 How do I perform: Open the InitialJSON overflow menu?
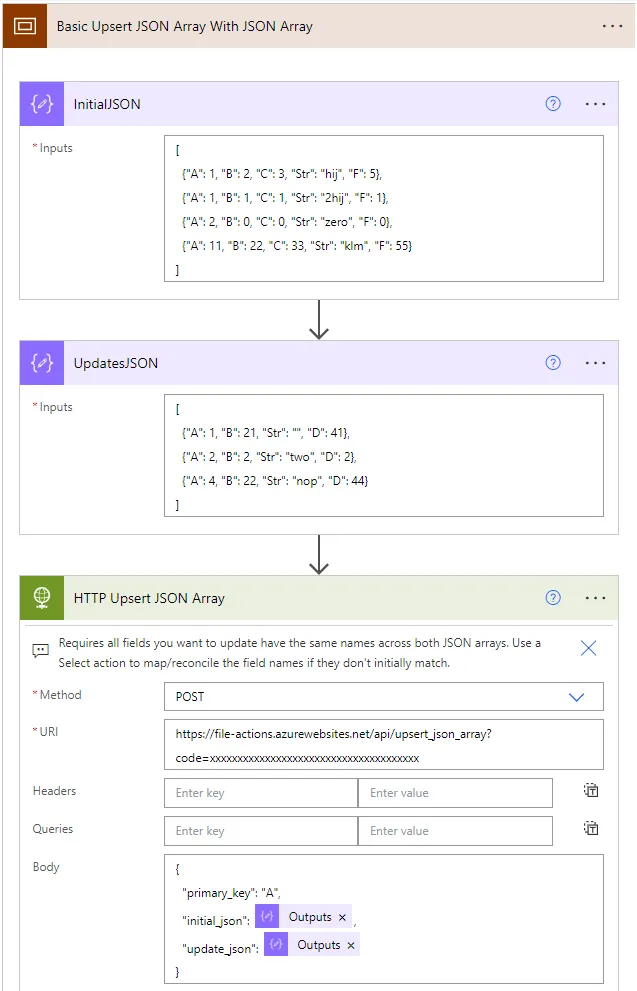595,103
